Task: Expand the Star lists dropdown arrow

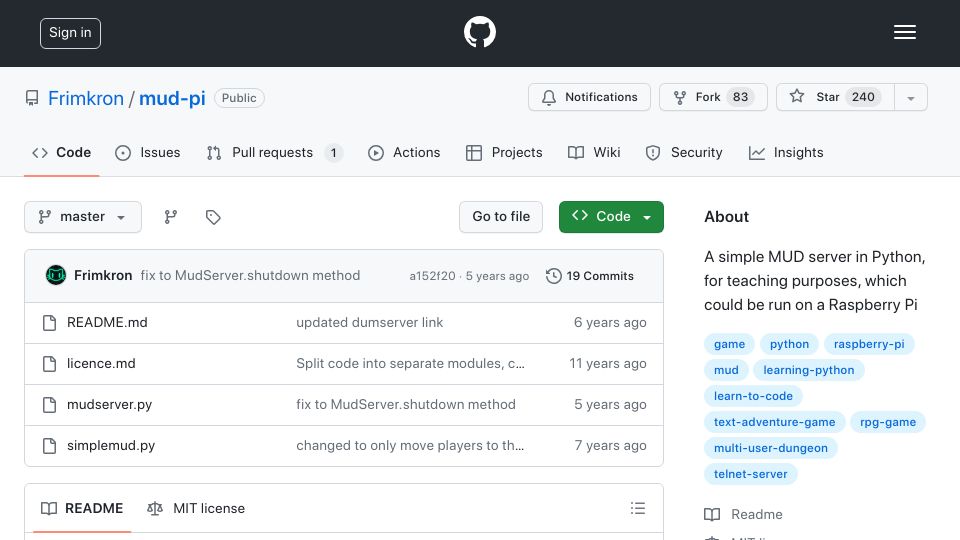Action: click(911, 97)
